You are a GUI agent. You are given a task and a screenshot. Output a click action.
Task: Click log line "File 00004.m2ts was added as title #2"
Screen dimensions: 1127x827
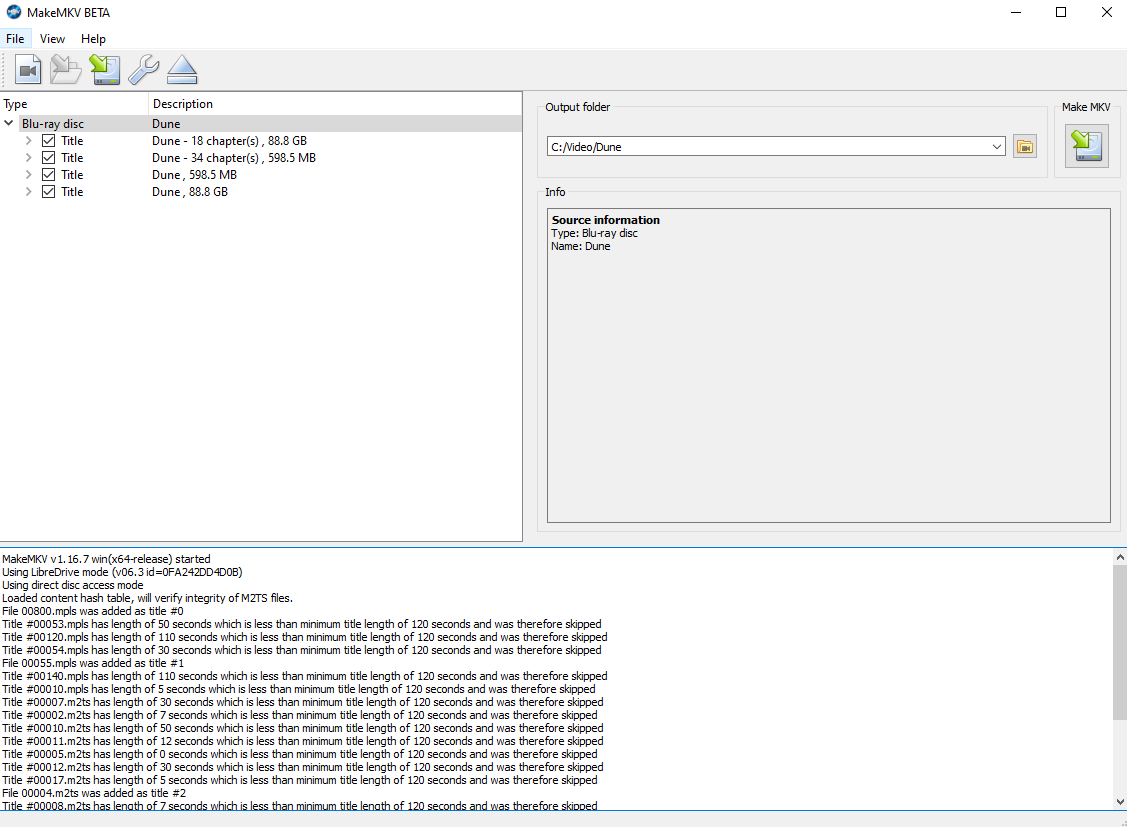click(x=94, y=793)
